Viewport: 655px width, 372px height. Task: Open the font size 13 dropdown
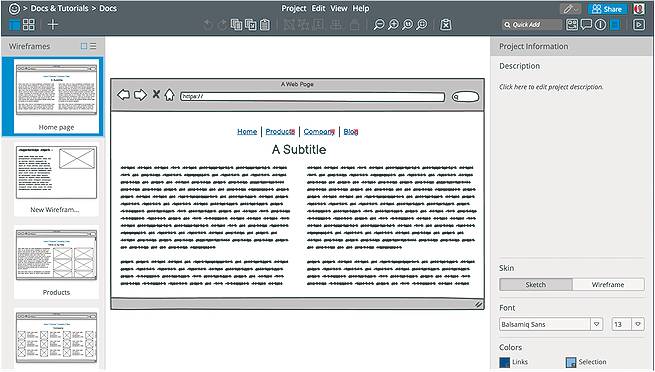(637, 324)
